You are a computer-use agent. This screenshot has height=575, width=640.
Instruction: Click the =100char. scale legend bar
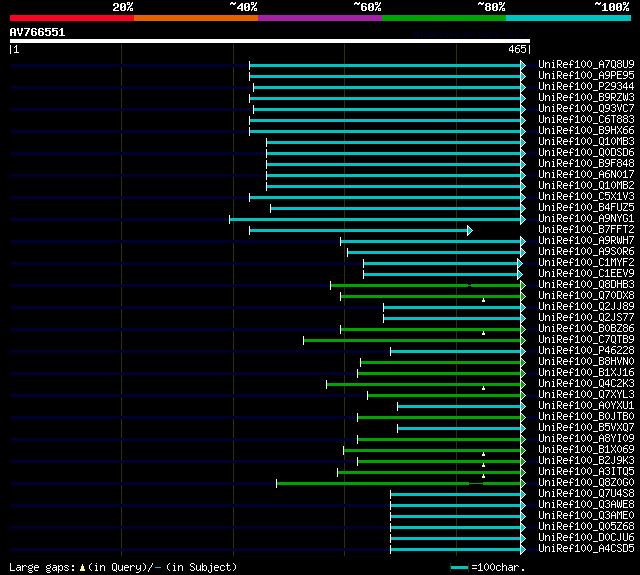[x=460, y=568]
